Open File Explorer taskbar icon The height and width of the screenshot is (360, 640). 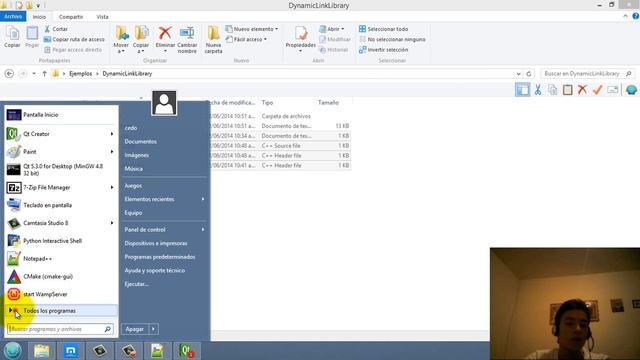[x=41, y=351]
